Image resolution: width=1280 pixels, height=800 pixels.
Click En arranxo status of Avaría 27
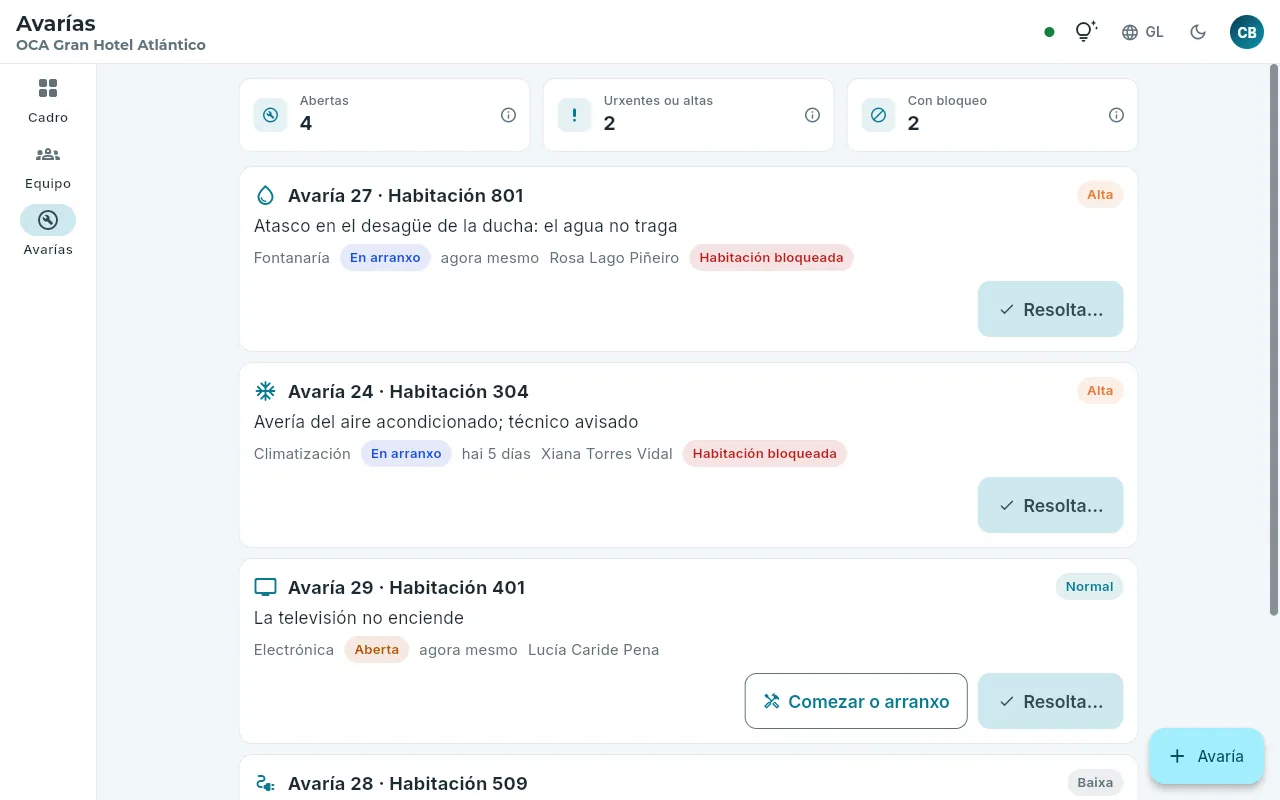[385, 257]
